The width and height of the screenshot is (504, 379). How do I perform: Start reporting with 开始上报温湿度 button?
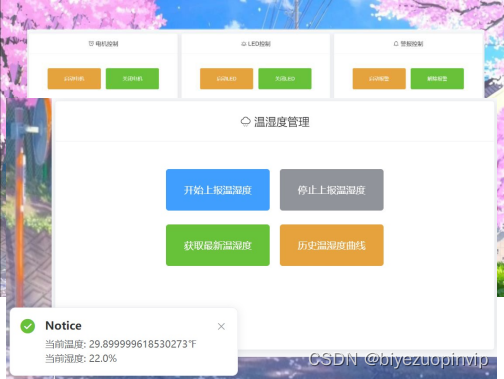pyautogui.click(x=218, y=190)
